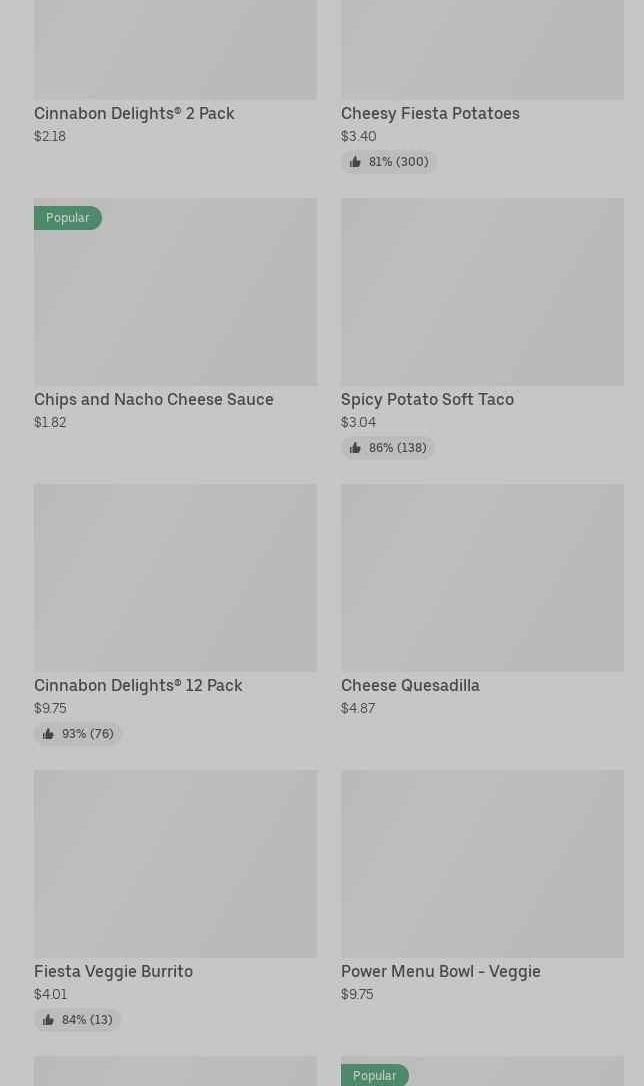Tap Cinnabon Delights 12 Pack image
This screenshot has width=644, height=1086.
tap(175, 577)
